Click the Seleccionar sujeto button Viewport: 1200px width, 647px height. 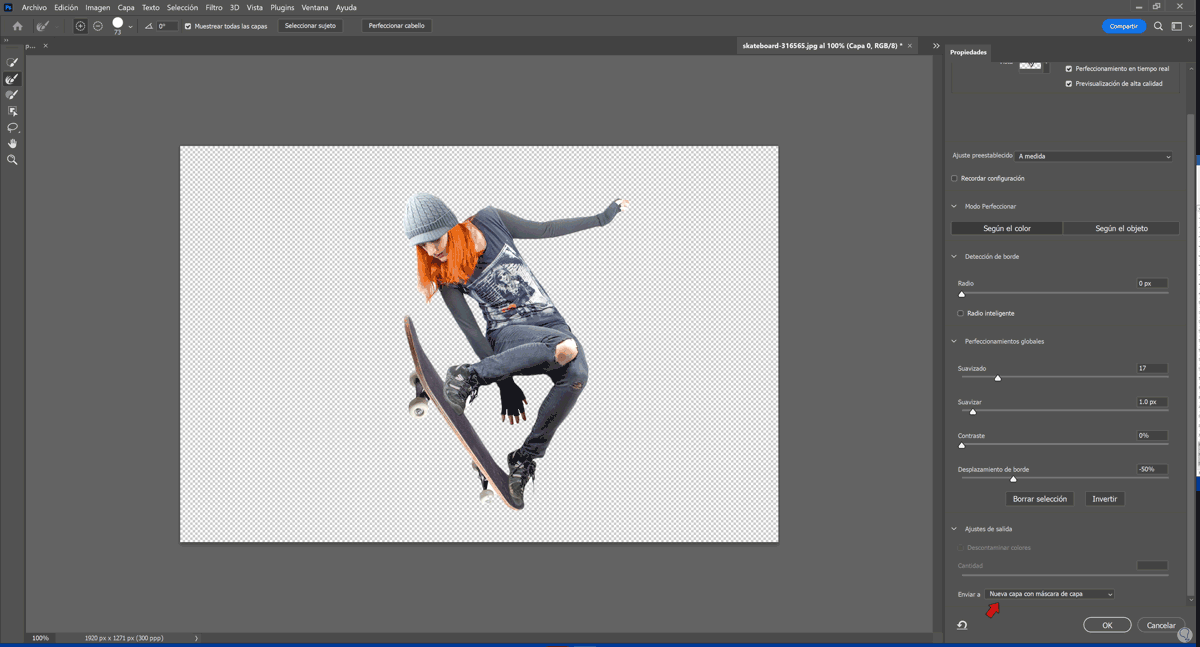(310, 26)
